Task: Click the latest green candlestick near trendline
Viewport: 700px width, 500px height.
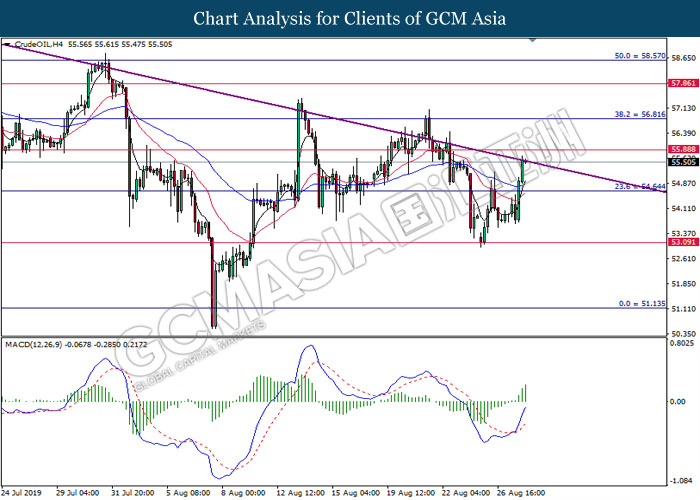Action: pyautogui.click(x=523, y=171)
